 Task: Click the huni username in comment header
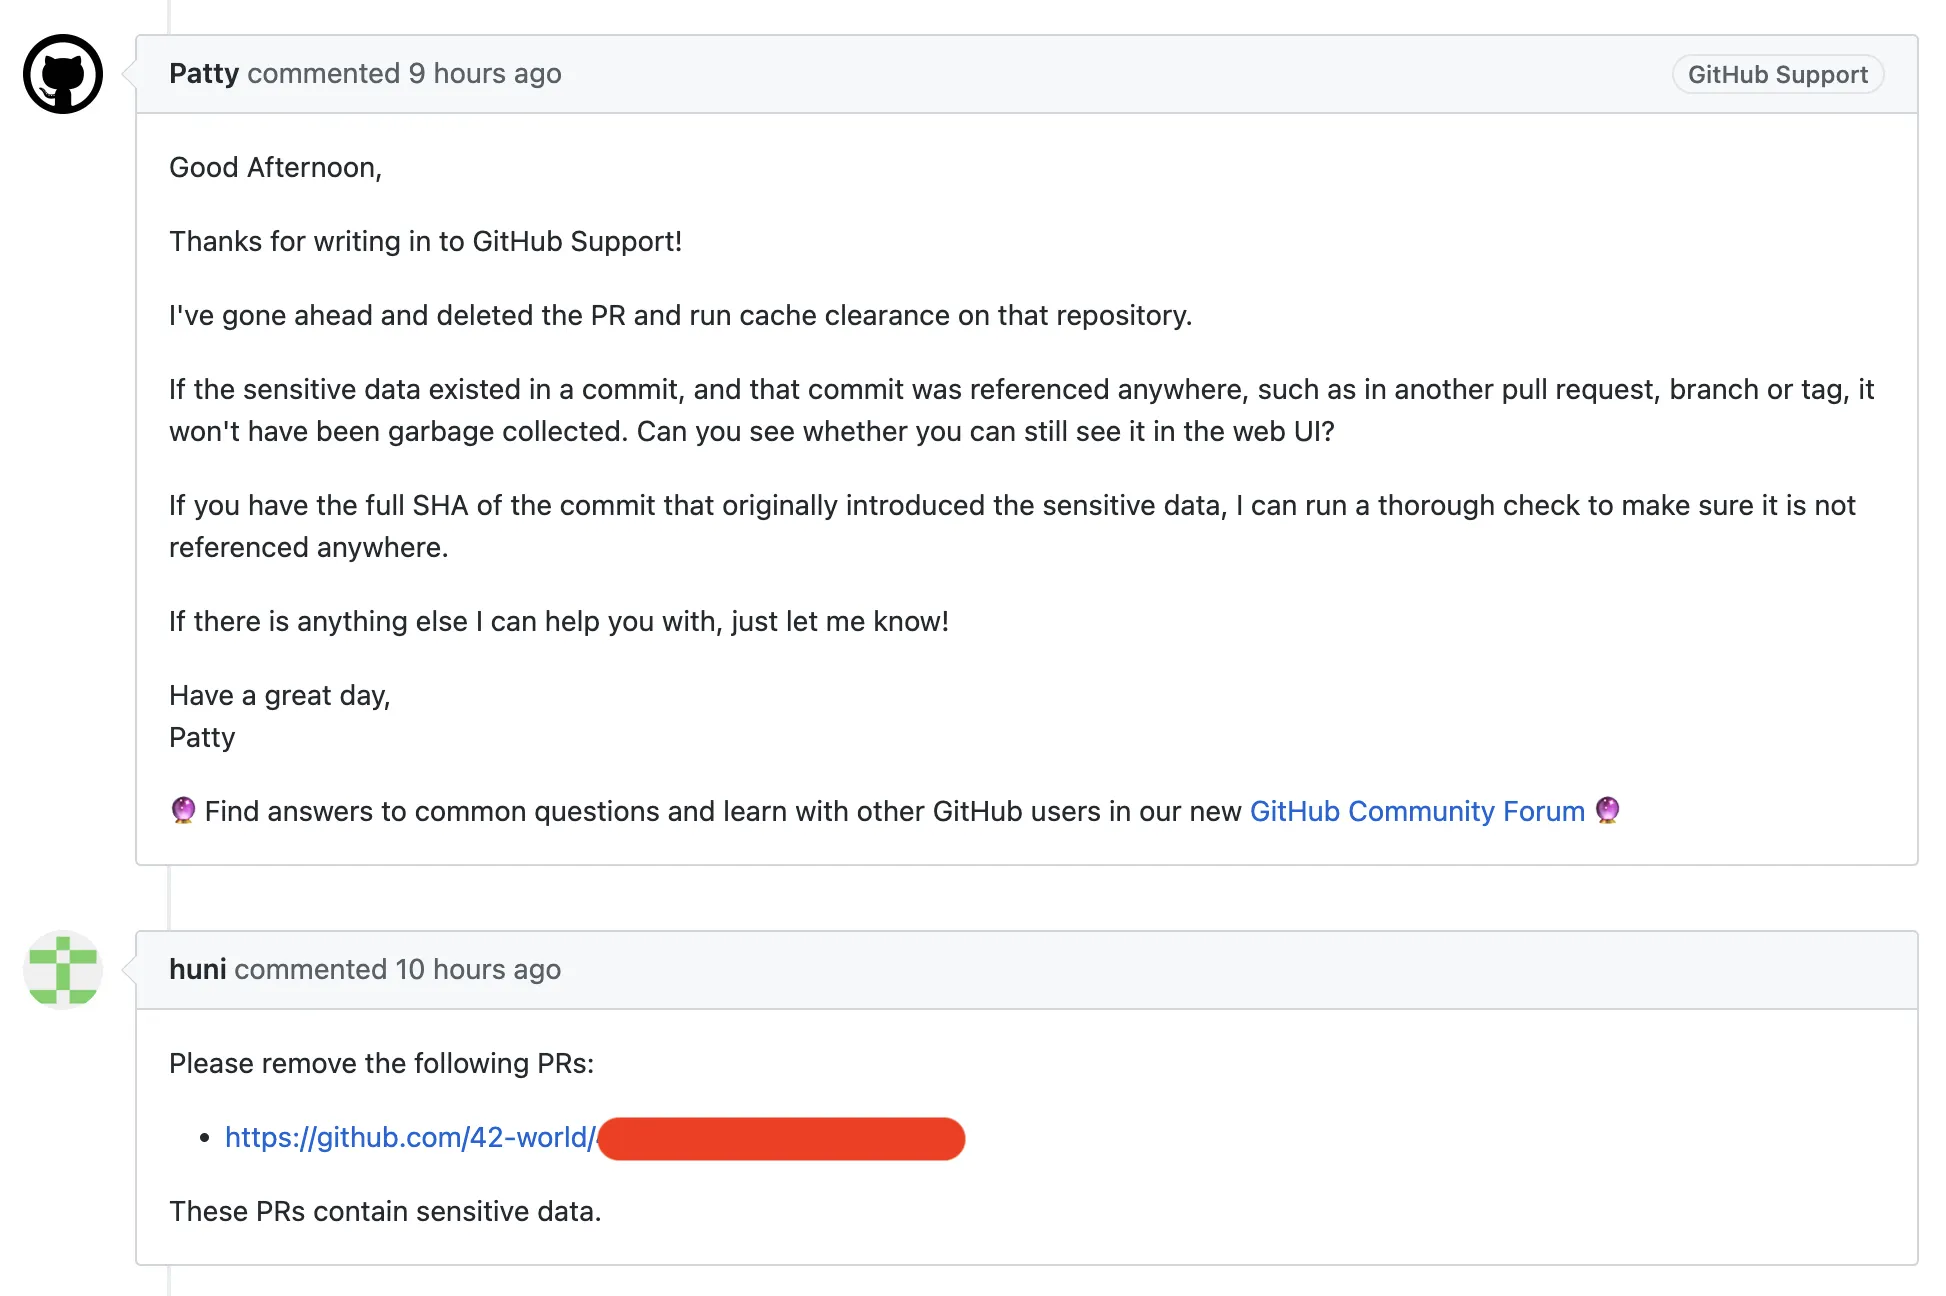pyautogui.click(x=198, y=969)
